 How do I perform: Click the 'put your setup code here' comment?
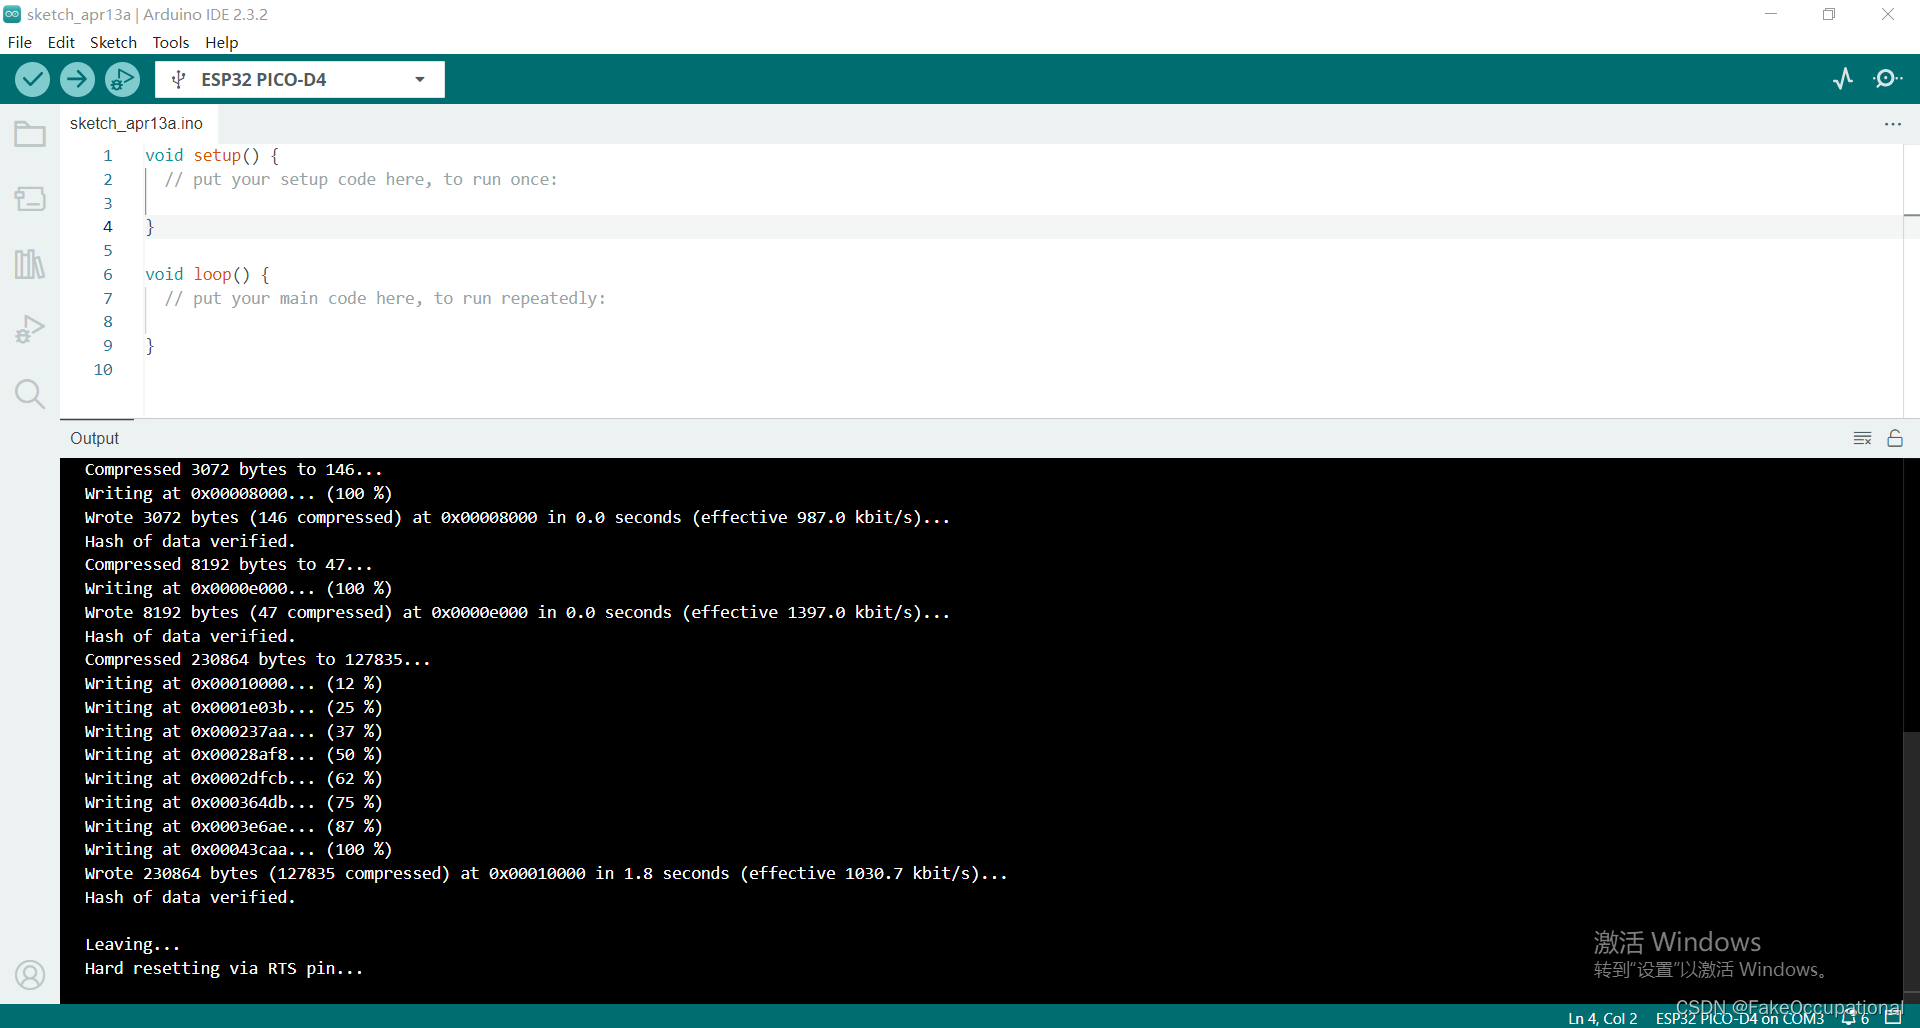pyautogui.click(x=361, y=180)
